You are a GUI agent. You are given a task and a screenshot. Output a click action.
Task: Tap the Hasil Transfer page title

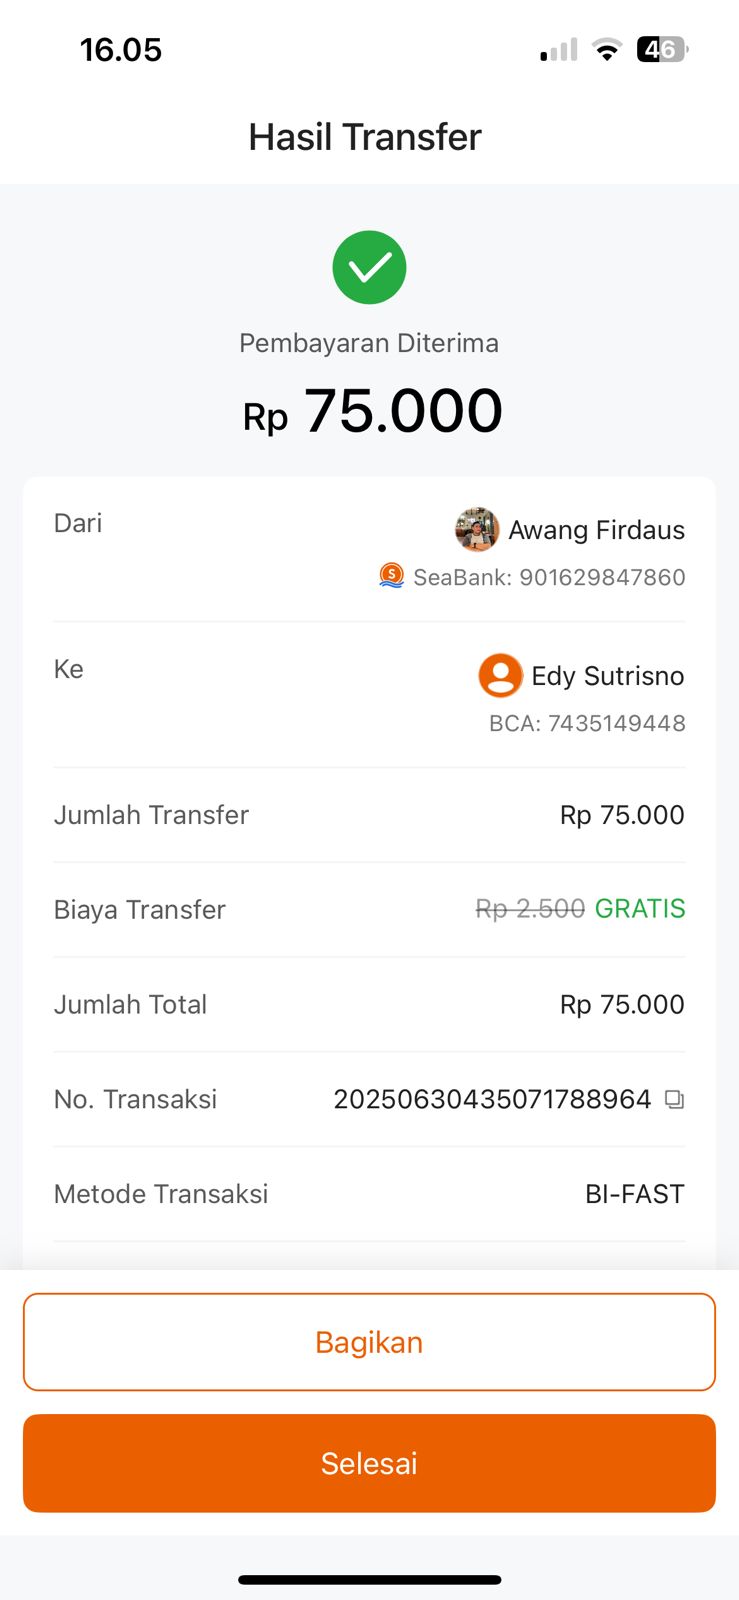(365, 137)
